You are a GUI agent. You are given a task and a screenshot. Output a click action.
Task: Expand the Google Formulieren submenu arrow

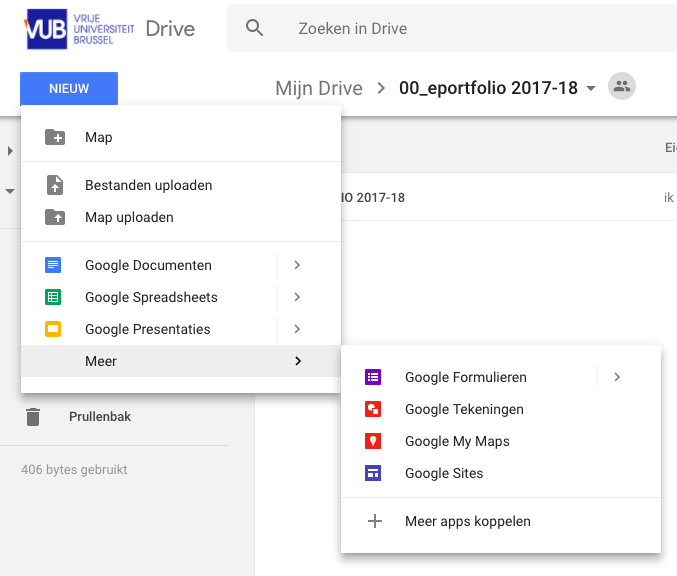click(617, 377)
